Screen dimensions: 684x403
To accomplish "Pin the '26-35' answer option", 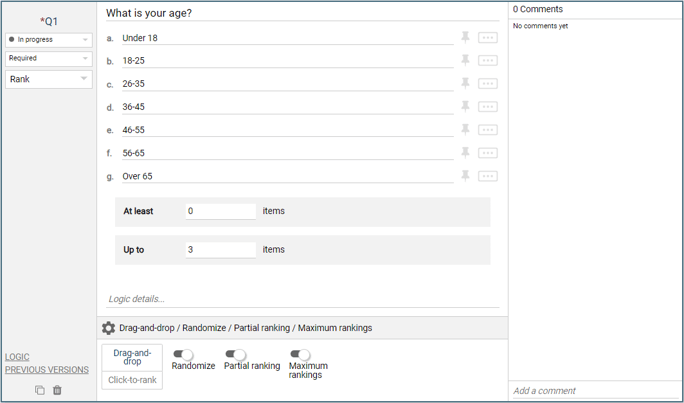I will click(465, 83).
